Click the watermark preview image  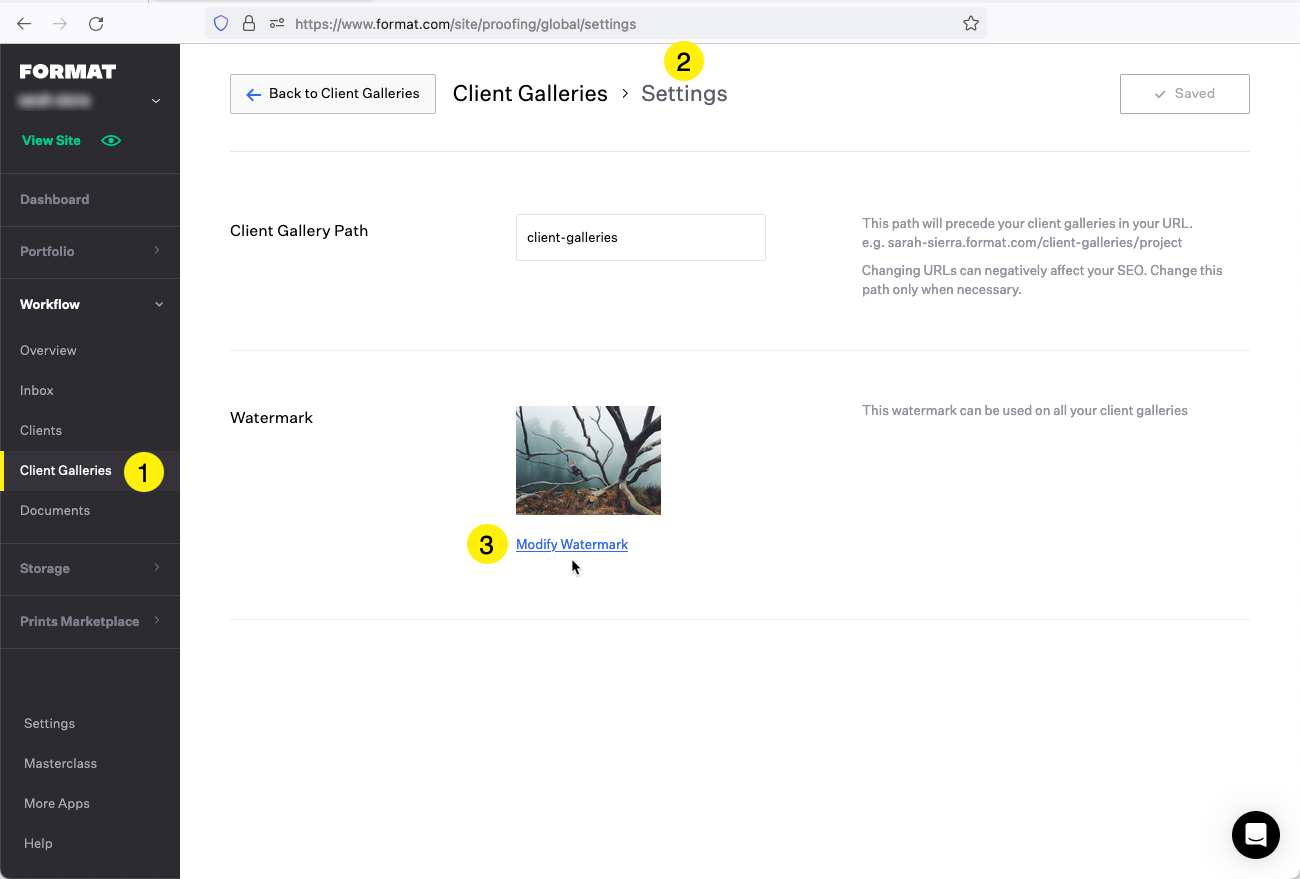[x=588, y=460]
